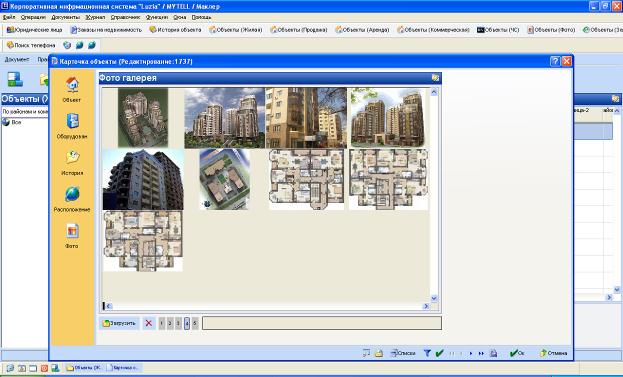Click Поиск телефона toolbar item
The width and height of the screenshot is (623, 377).
pos(31,45)
